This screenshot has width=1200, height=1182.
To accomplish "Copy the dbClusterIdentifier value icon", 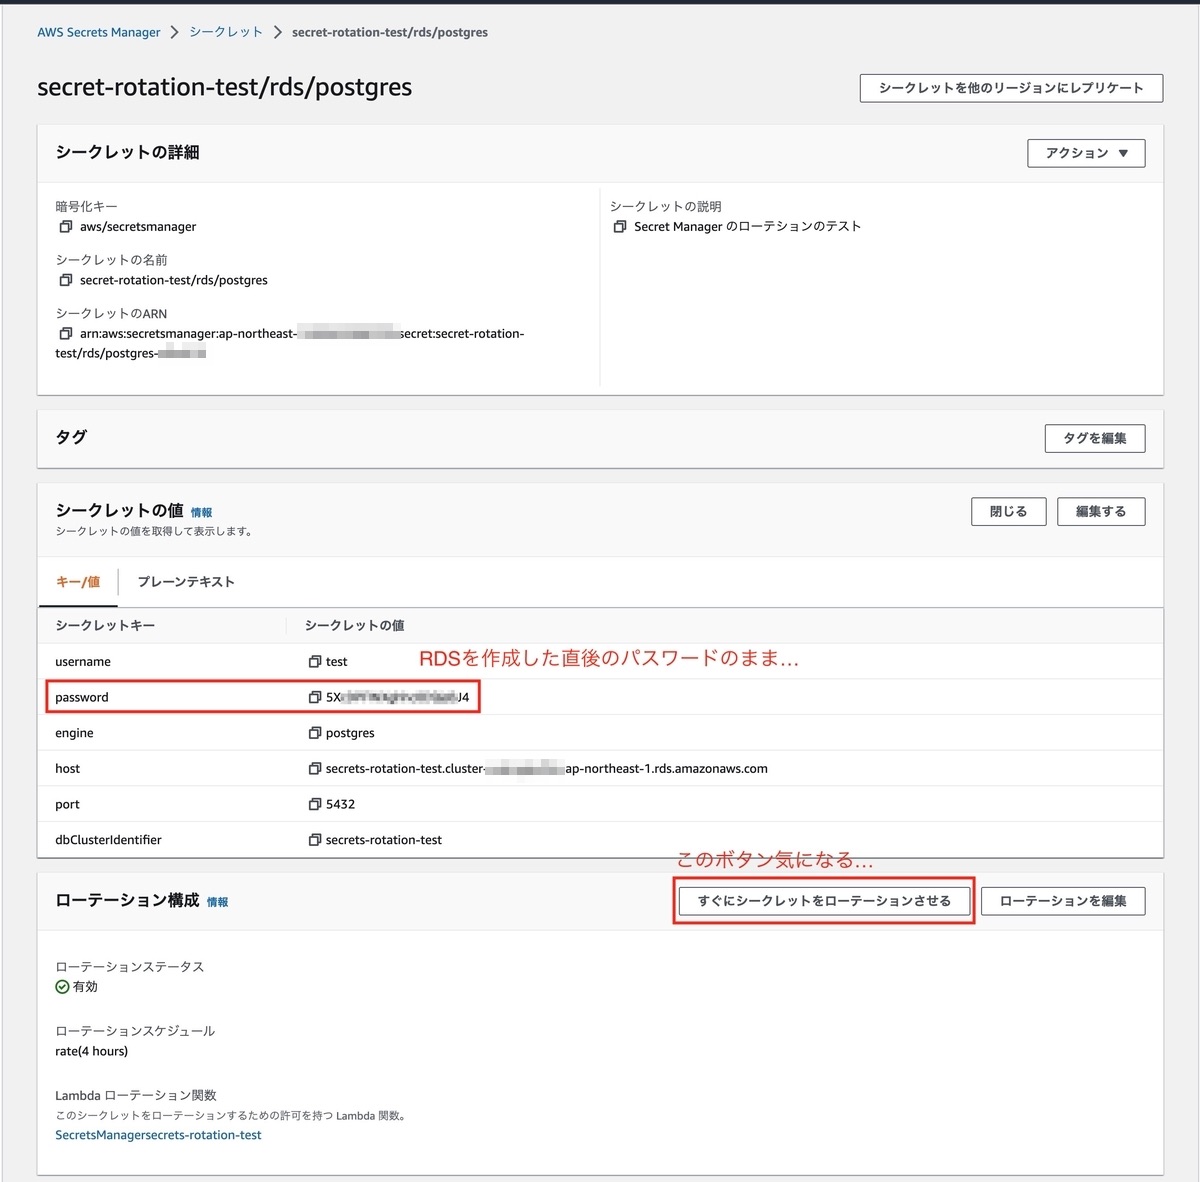I will (x=315, y=840).
